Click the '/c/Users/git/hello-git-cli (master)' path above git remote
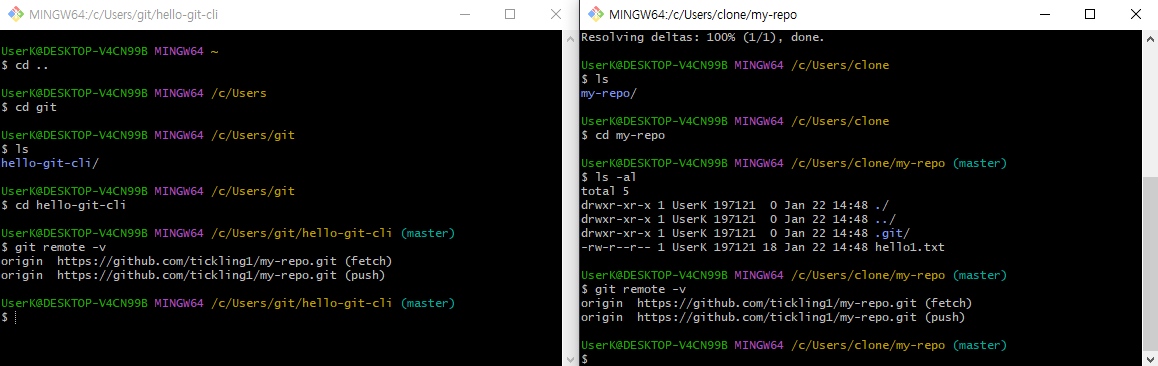This screenshot has height=366, width=1158. point(333,233)
